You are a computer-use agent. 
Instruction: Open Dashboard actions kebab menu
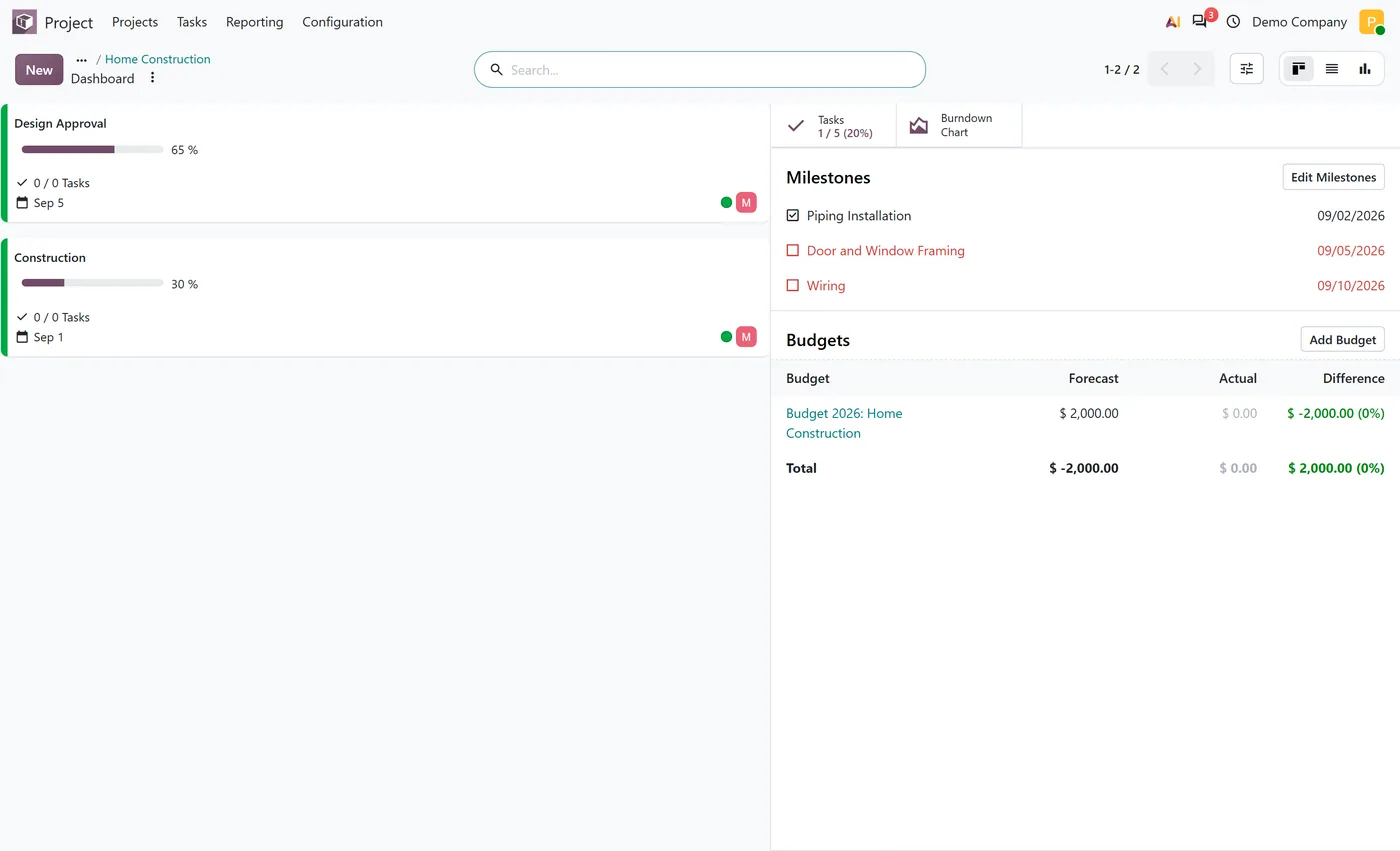pos(152,78)
